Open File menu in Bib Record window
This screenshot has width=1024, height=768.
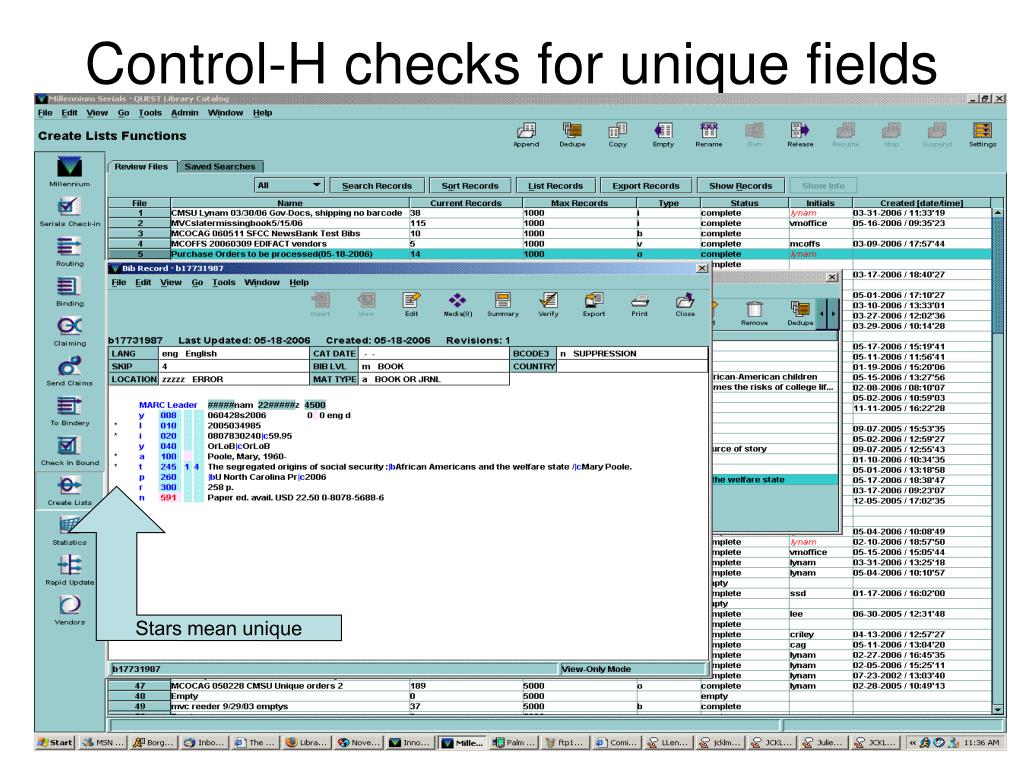(x=119, y=283)
